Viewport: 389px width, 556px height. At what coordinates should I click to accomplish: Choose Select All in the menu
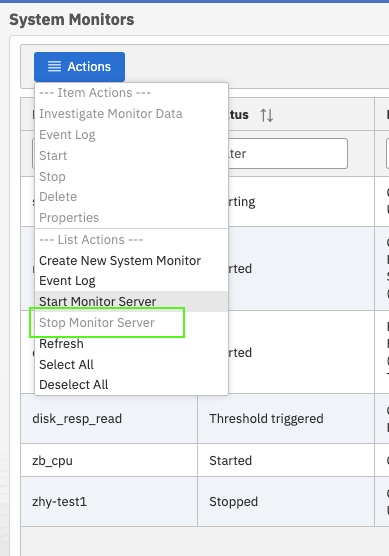66,365
